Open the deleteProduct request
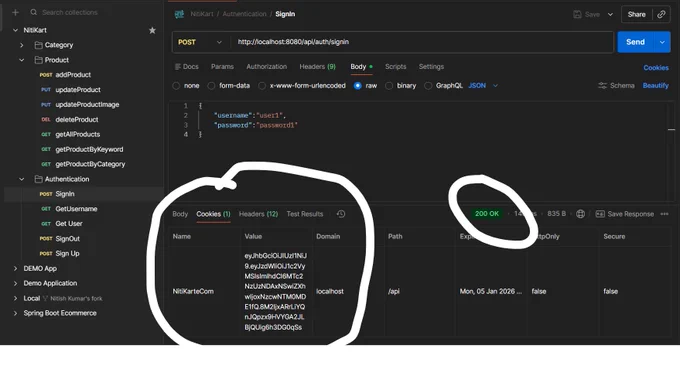Screen dimensions: 680x369 [x=69, y=119]
